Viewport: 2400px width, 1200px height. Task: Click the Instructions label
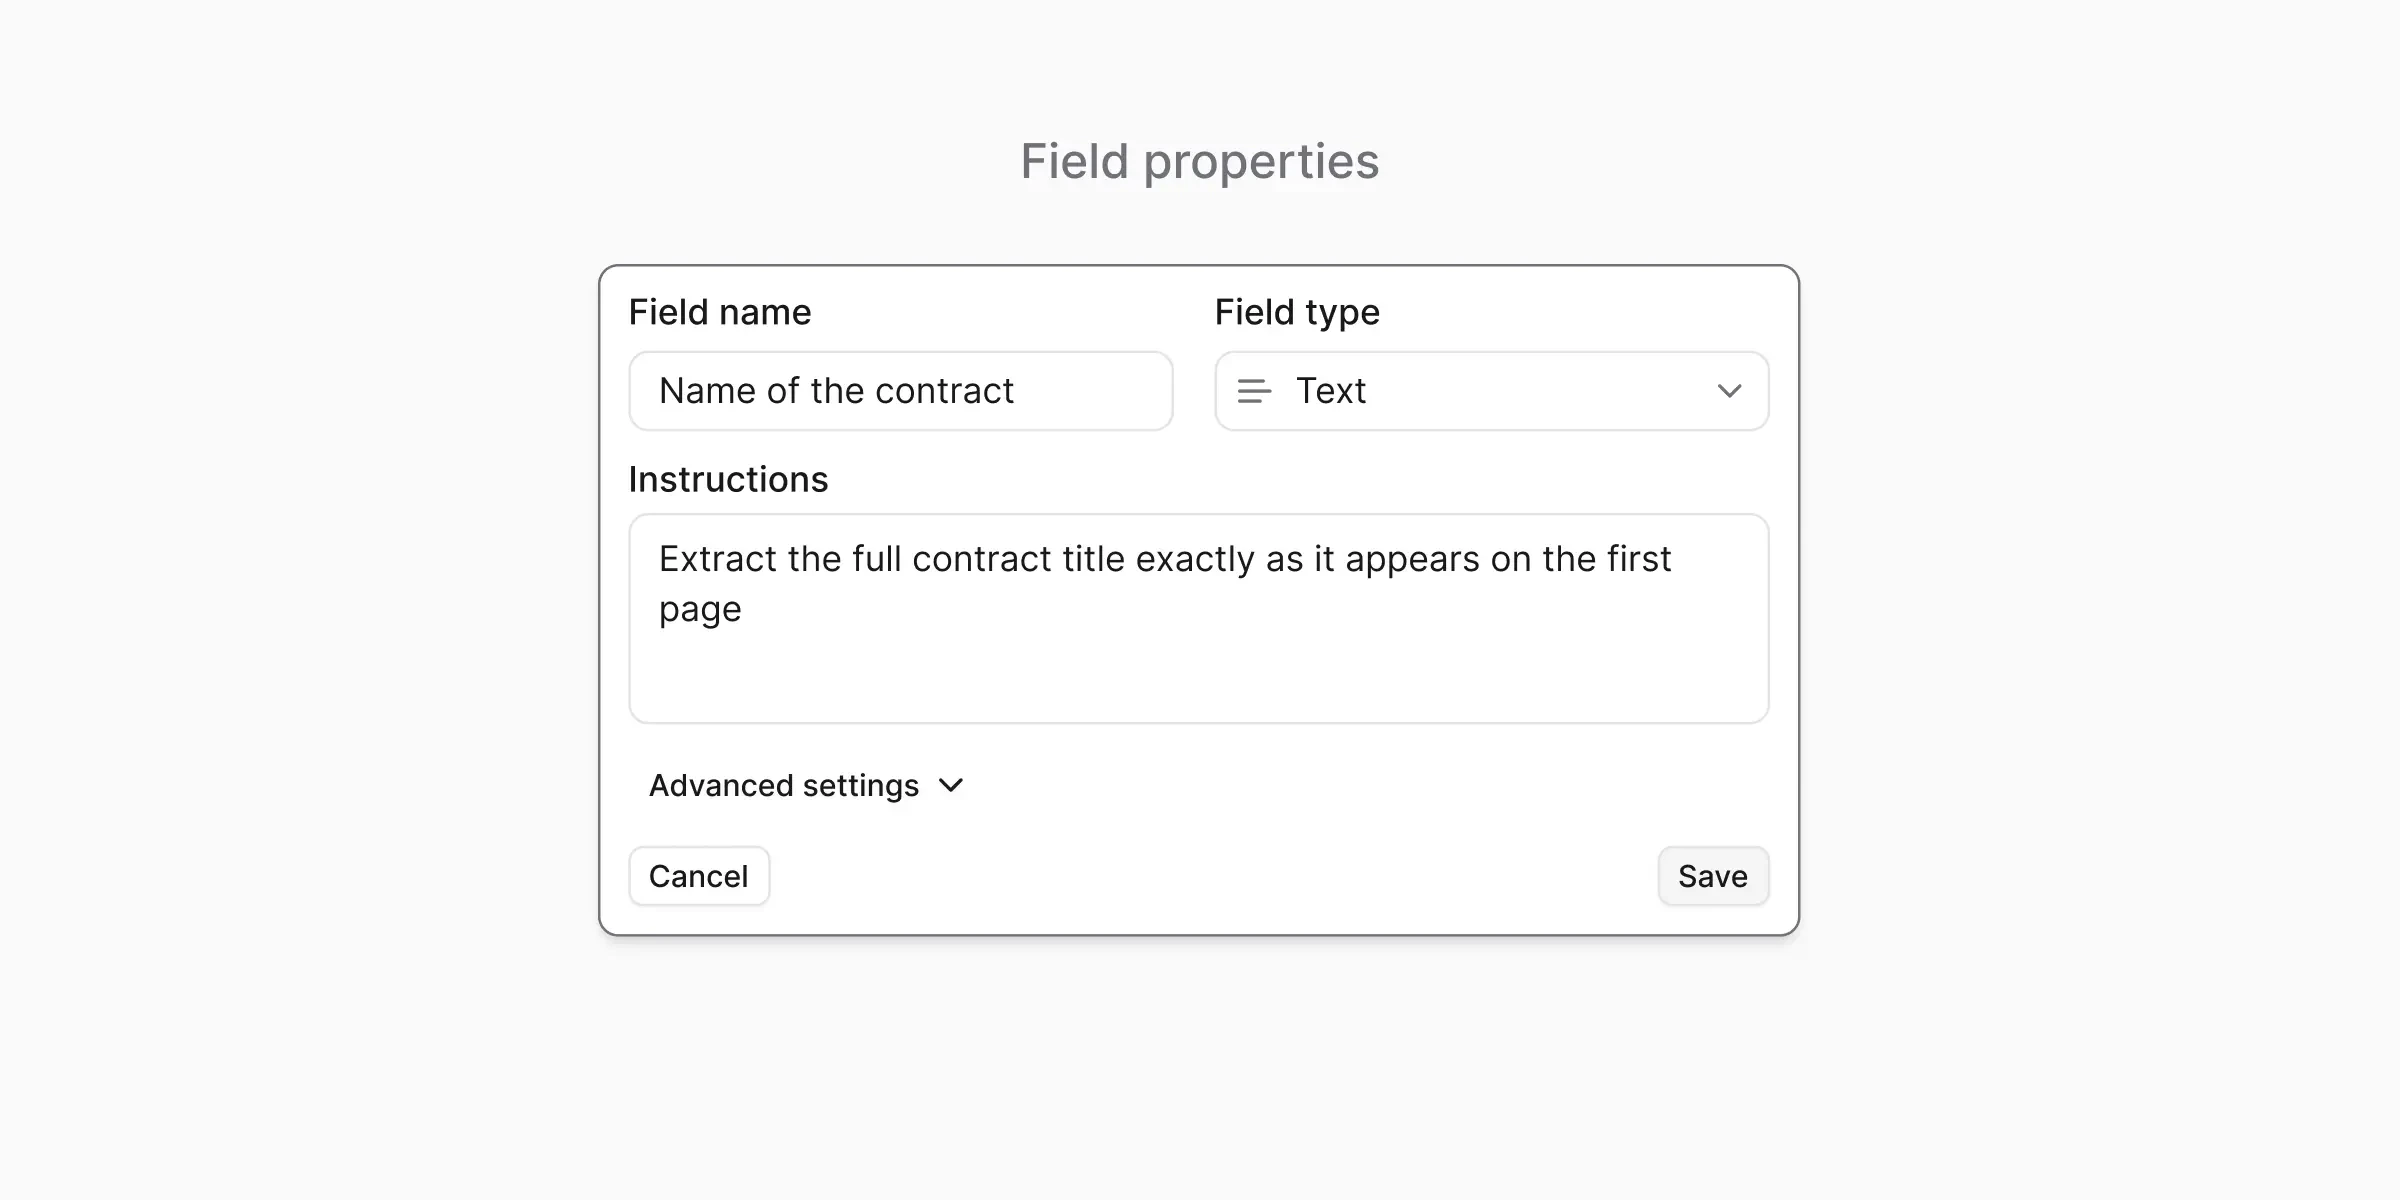coord(727,479)
